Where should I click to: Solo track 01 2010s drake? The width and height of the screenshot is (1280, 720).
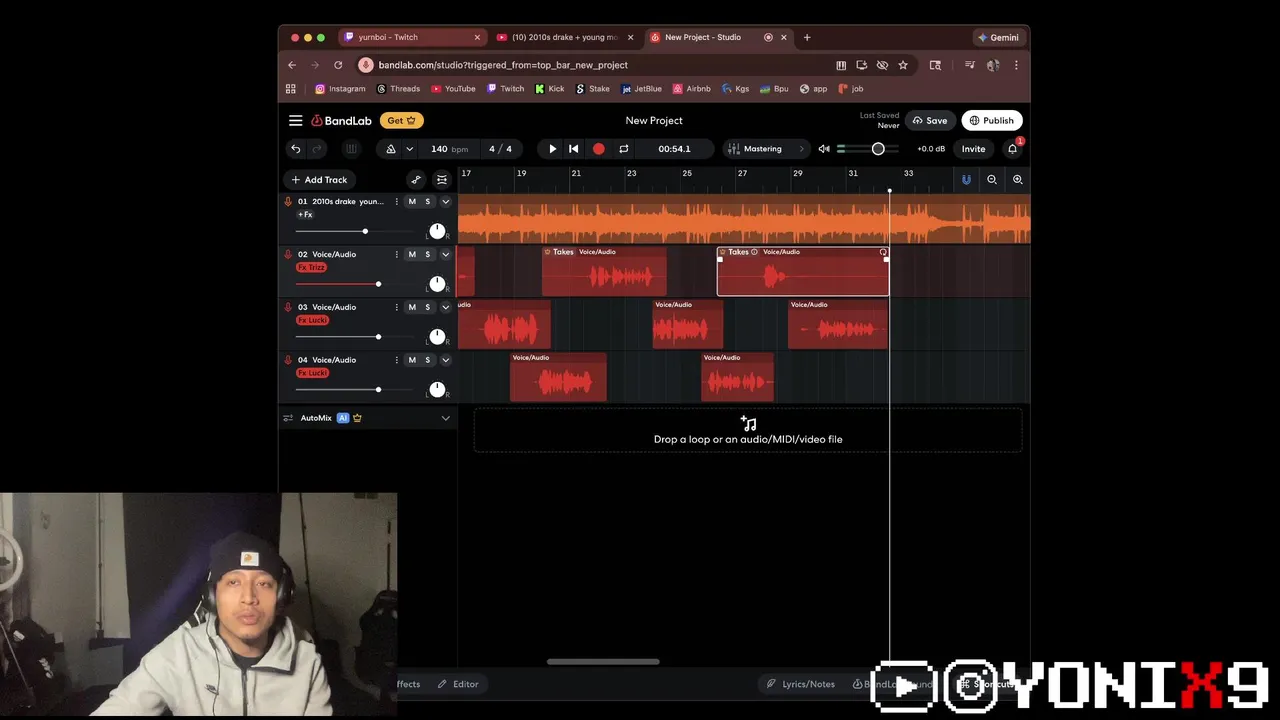pos(427,202)
